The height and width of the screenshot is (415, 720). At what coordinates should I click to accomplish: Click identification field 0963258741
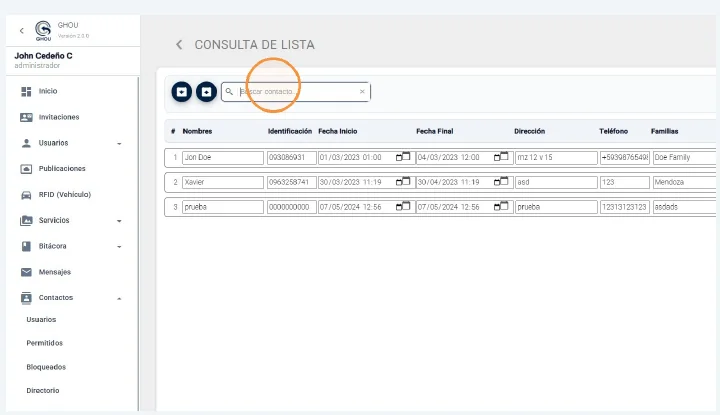click(x=292, y=182)
